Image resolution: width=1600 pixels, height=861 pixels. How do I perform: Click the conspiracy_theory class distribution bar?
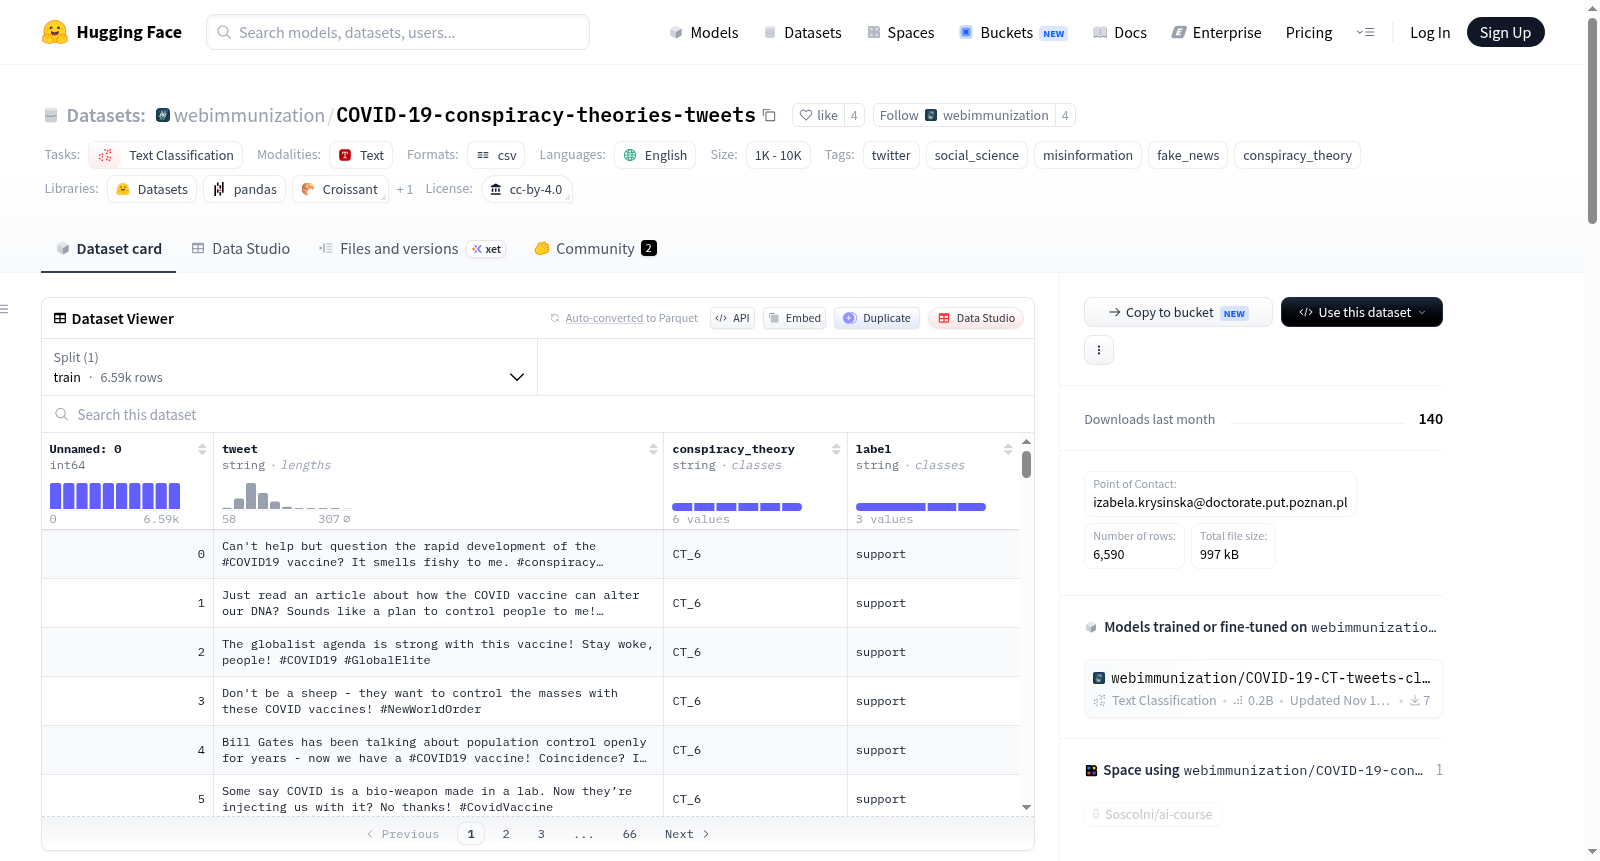[x=737, y=507]
